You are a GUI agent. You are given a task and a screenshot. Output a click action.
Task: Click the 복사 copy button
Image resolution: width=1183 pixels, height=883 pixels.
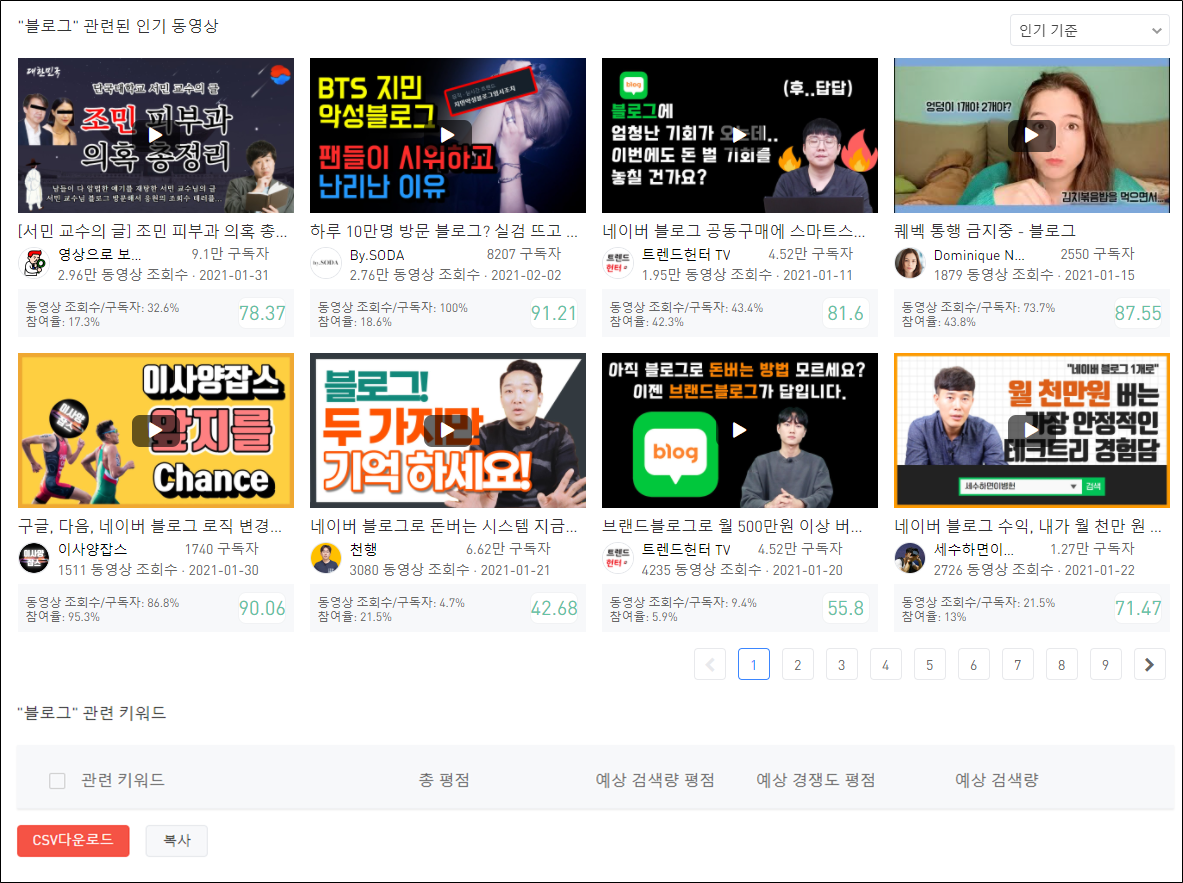[177, 840]
